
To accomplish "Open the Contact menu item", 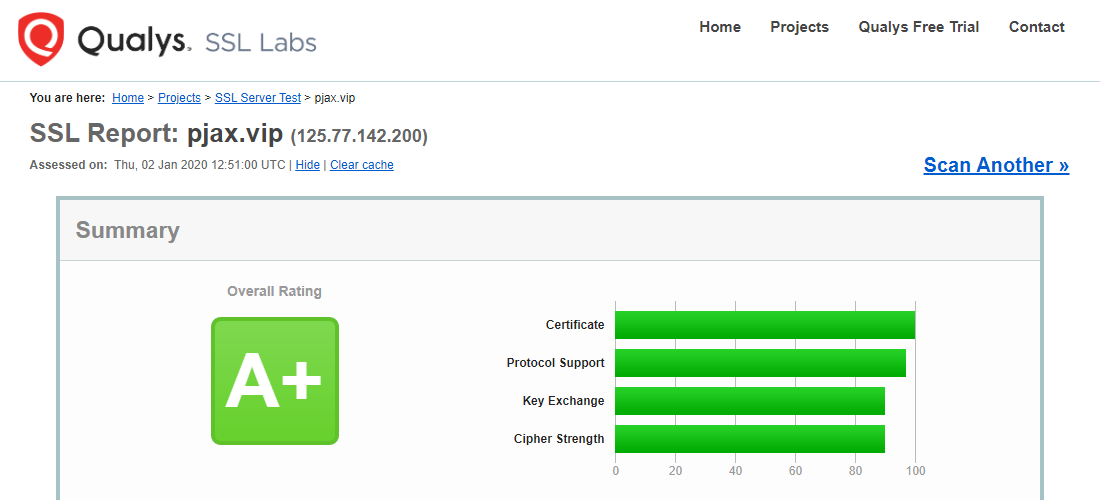I will pyautogui.click(x=1036, y=27).
